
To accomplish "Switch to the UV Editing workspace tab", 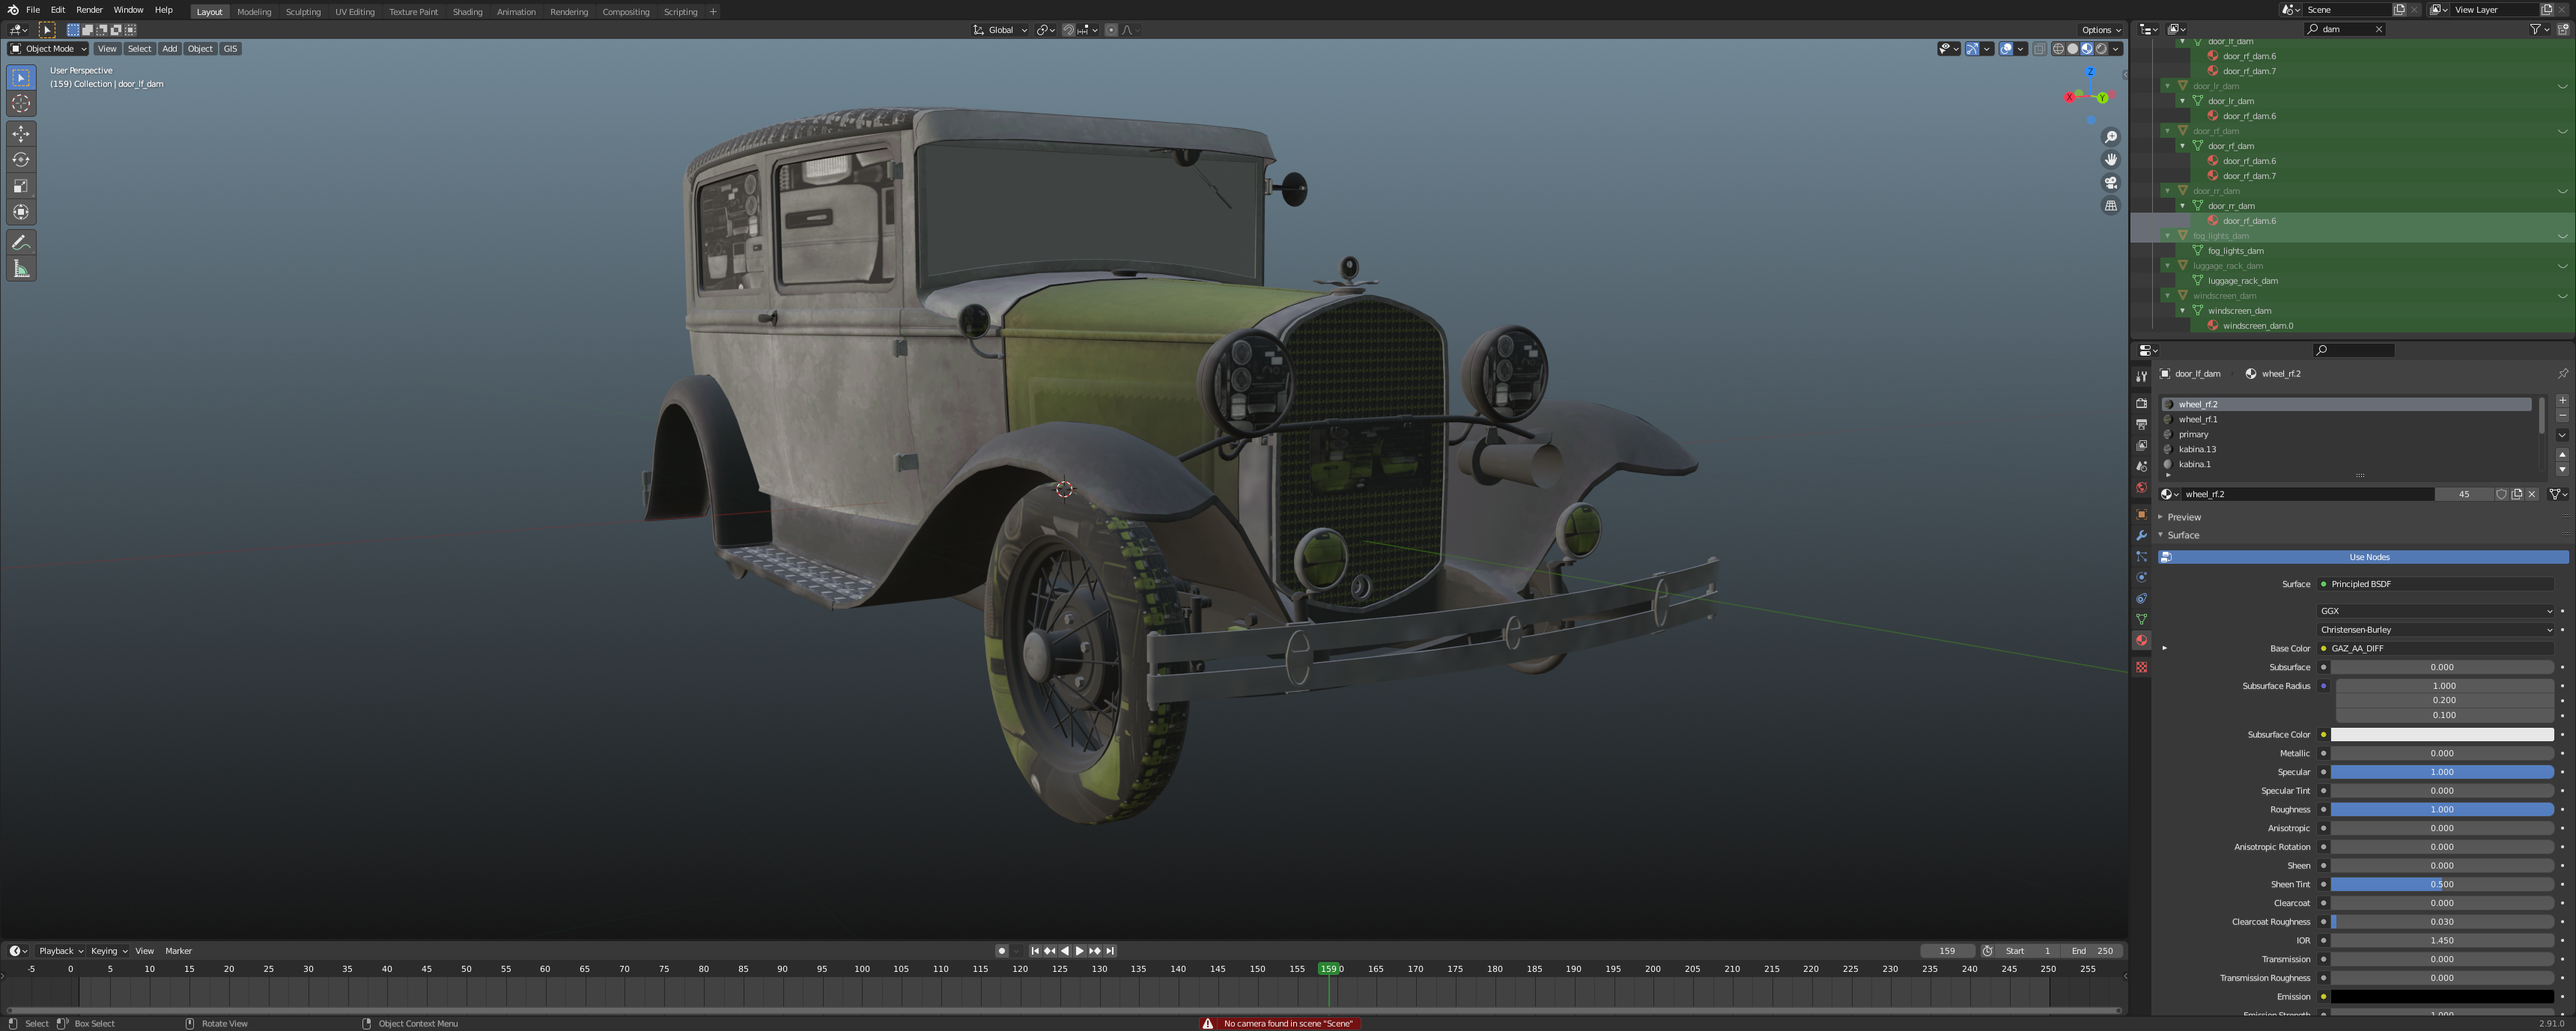I will click(354, 12).
